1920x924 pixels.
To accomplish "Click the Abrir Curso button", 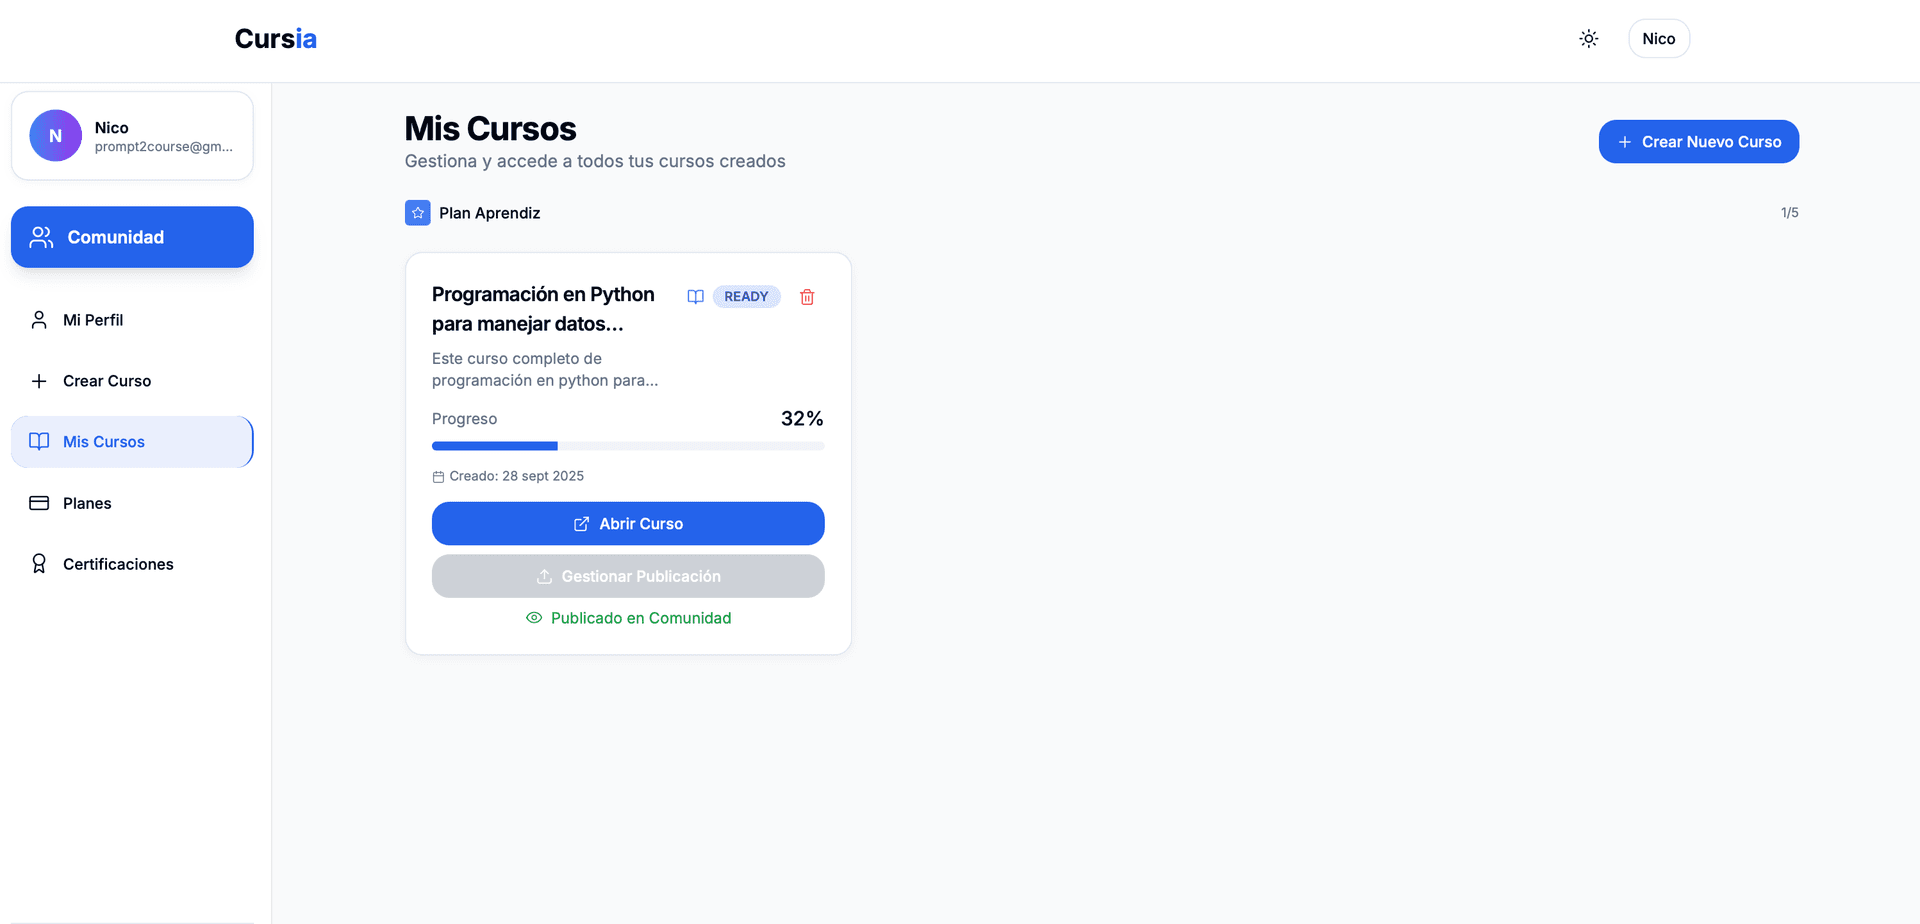I will pyautogui.click(x=628, y=524).
